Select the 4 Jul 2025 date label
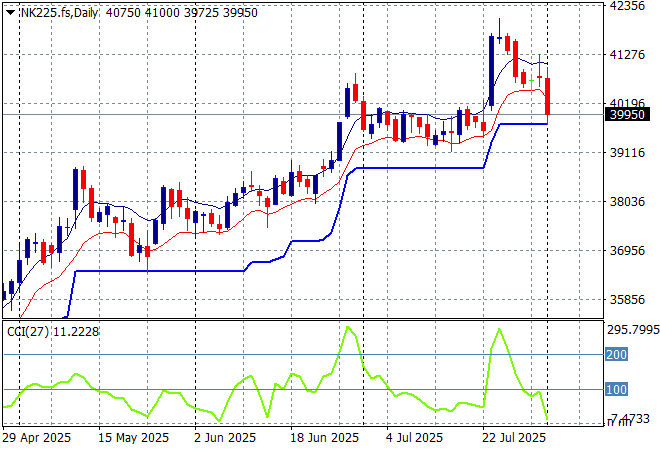Image resolution: width=660 pixels, height=450 pixels. coord(414,438)
